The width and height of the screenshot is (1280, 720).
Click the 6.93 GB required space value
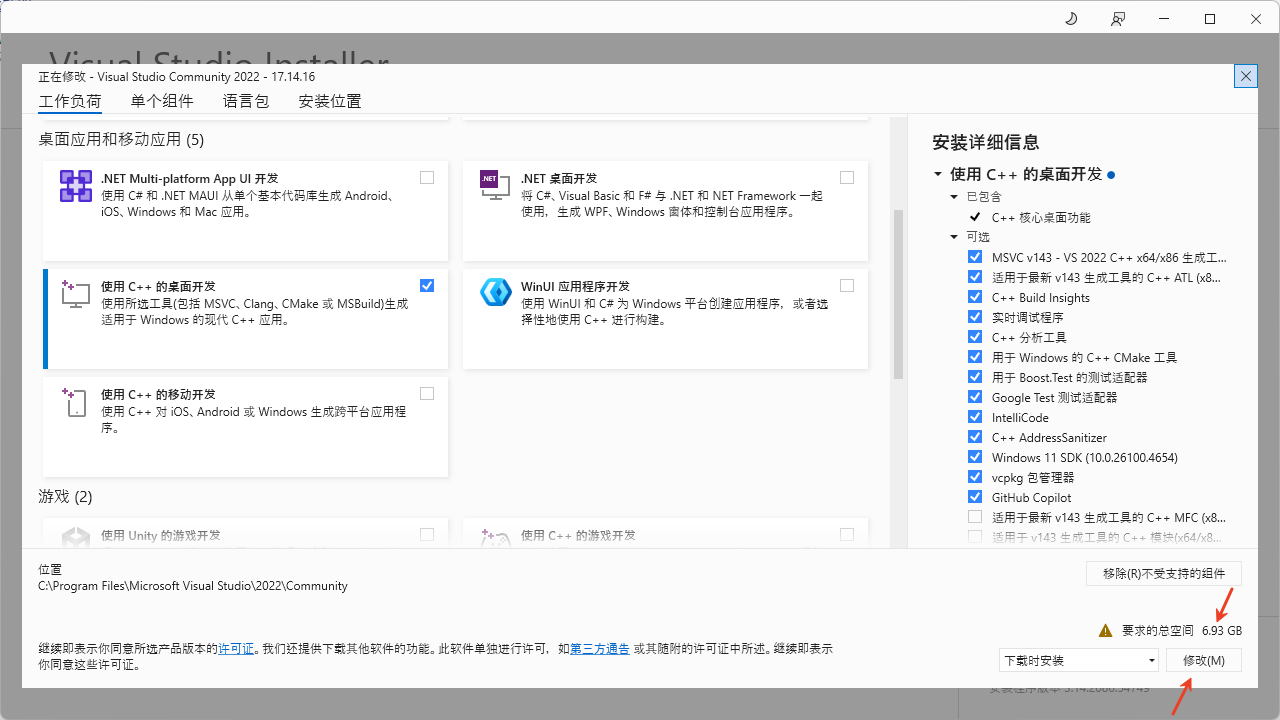pyautogui.click(x=1222, y=631)
